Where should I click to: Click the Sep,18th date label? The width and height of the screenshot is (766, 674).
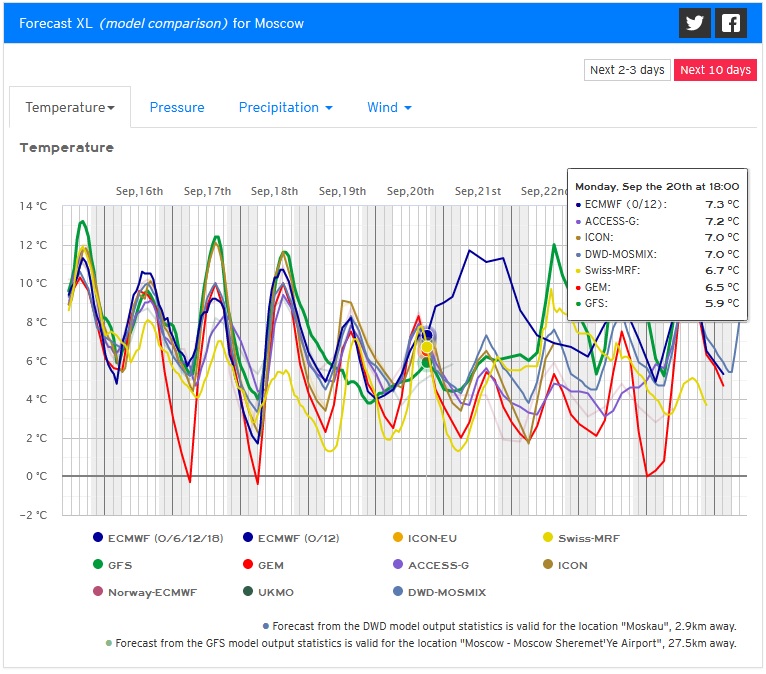click(x=275, y=191)
